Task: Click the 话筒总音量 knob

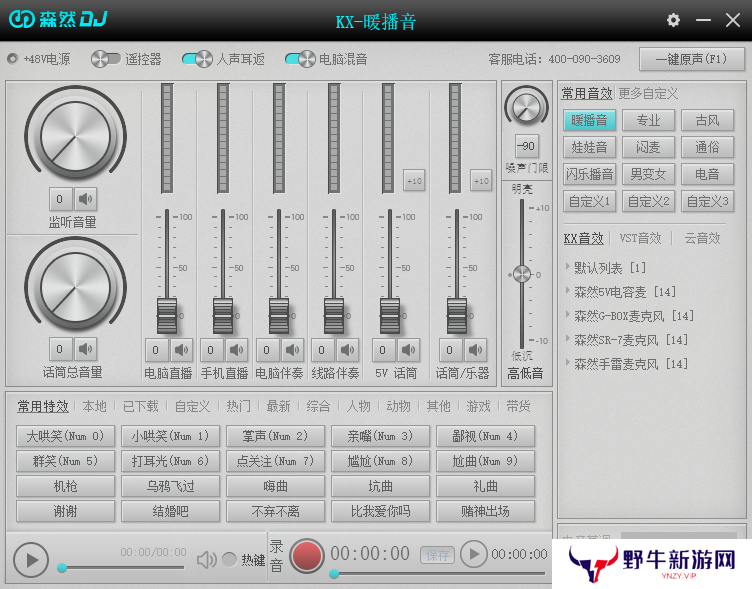Action: tap(75, 287)
